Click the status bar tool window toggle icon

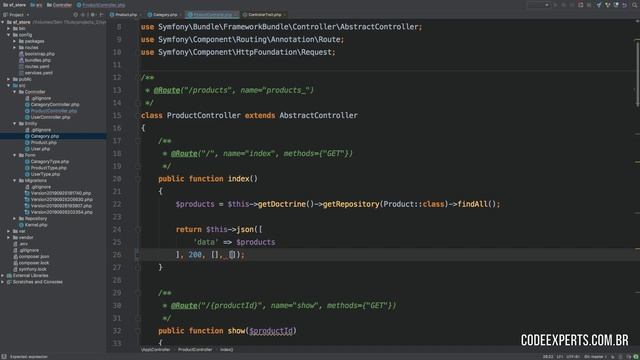point(4,356)
